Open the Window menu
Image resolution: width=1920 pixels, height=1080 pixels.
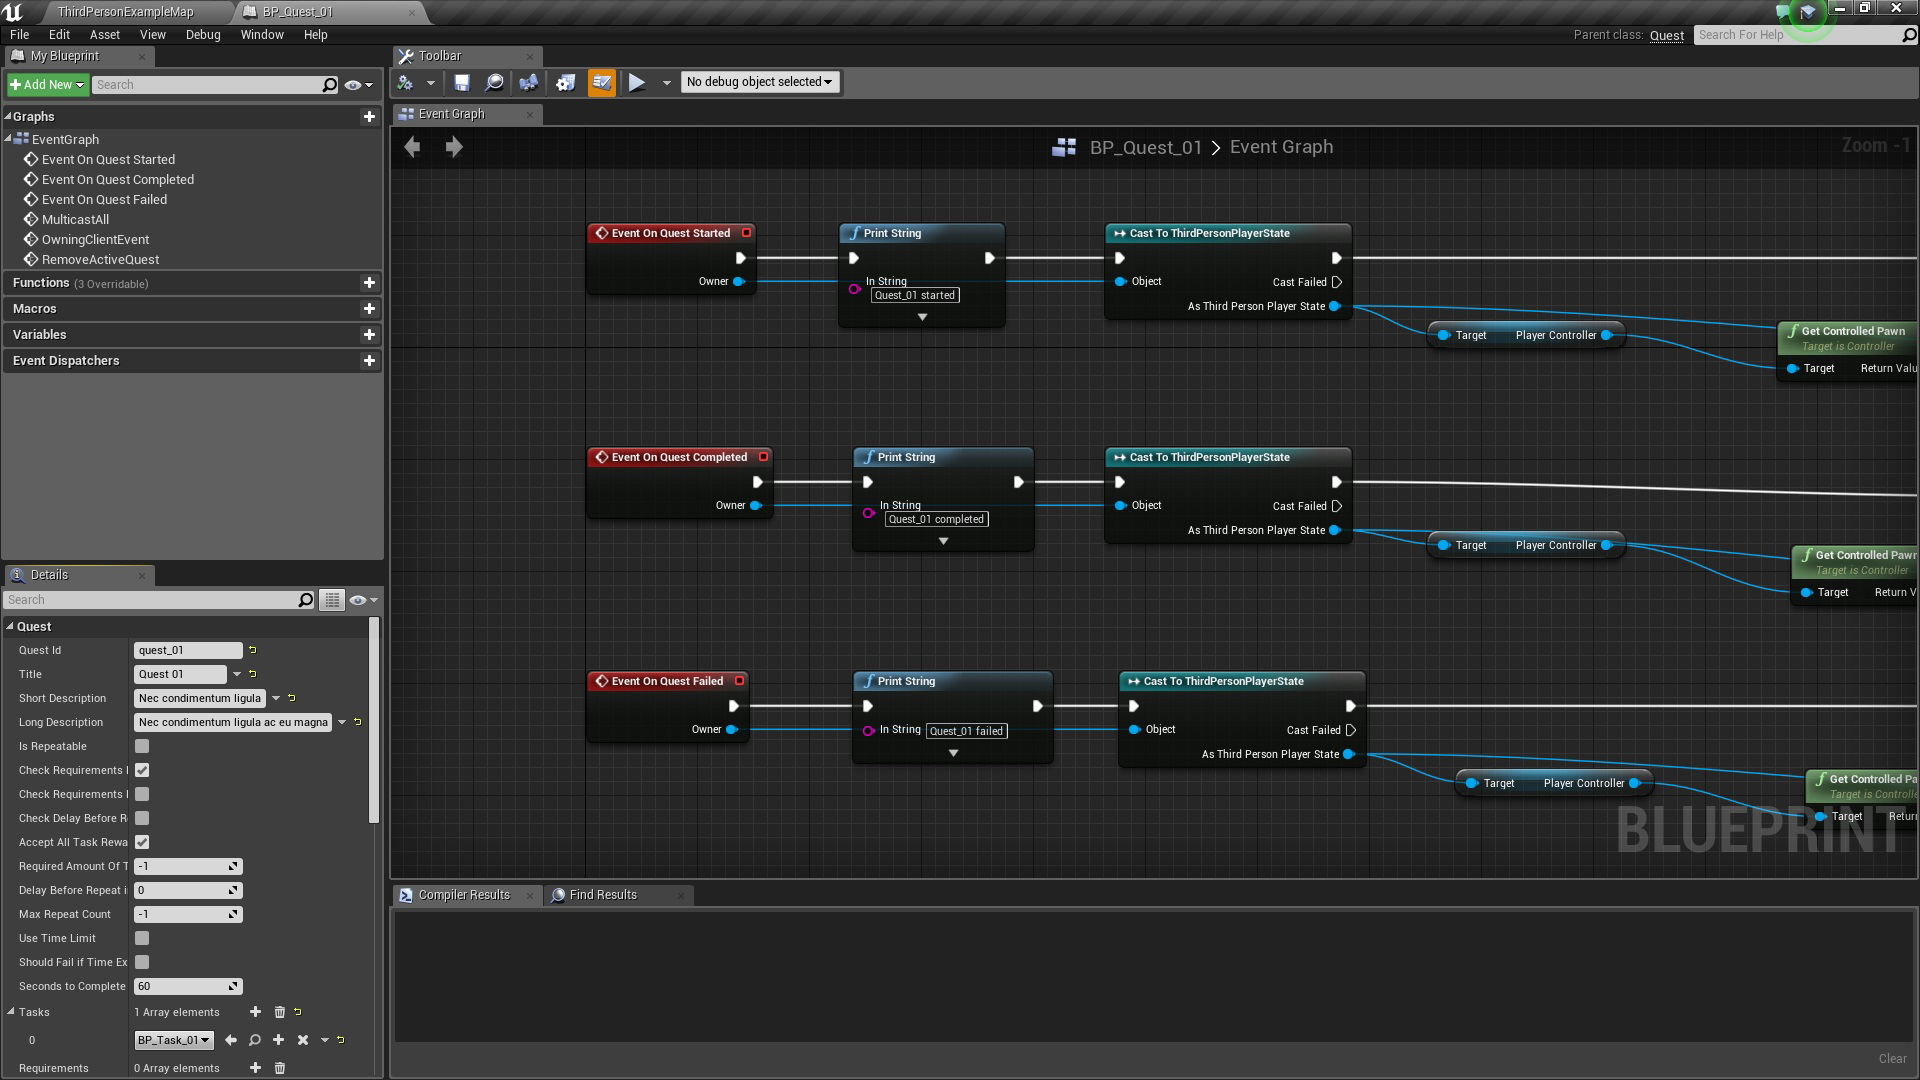[262, 35]
